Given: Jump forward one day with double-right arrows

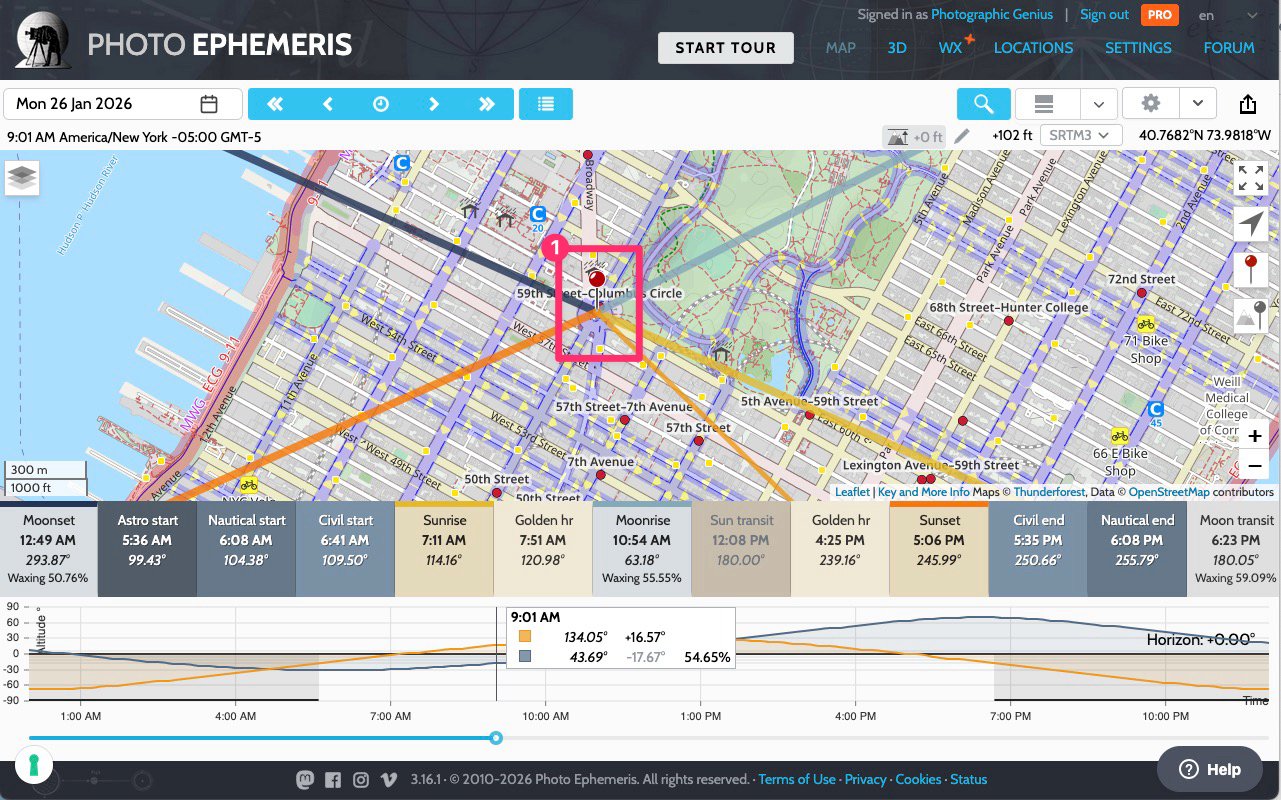Looking at the screenshot, I should point(487,104).
